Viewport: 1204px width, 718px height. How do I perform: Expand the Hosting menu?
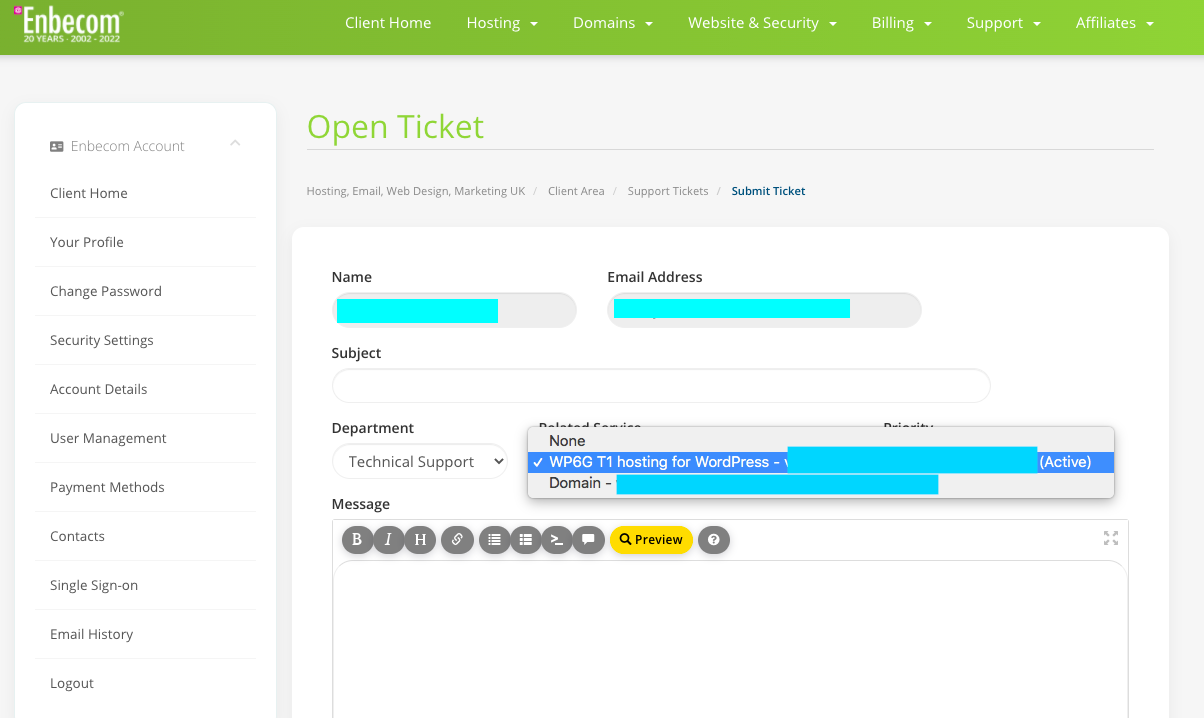click(502, 23)
